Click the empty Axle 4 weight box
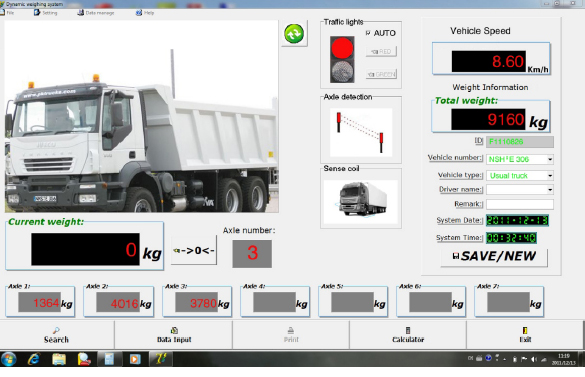 coord(274,302)
